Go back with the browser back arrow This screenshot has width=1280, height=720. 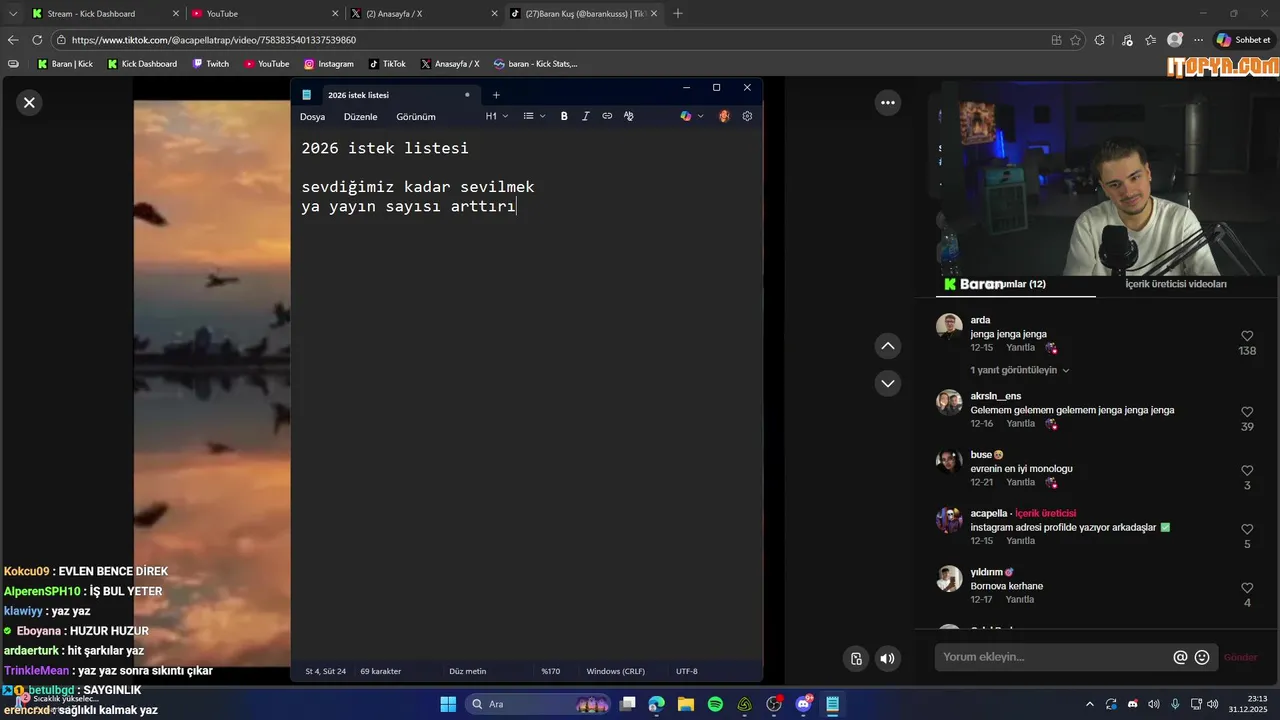(13, 40)
